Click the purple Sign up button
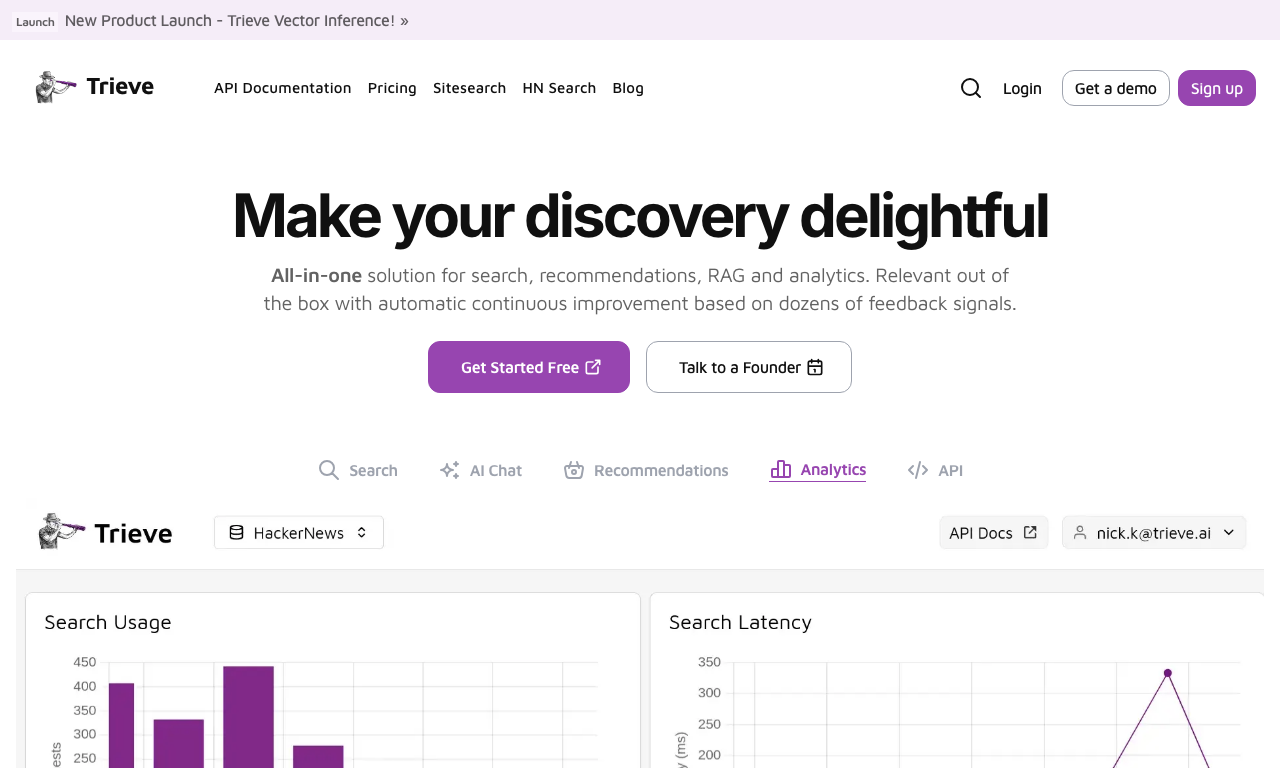 point(1217,88)
